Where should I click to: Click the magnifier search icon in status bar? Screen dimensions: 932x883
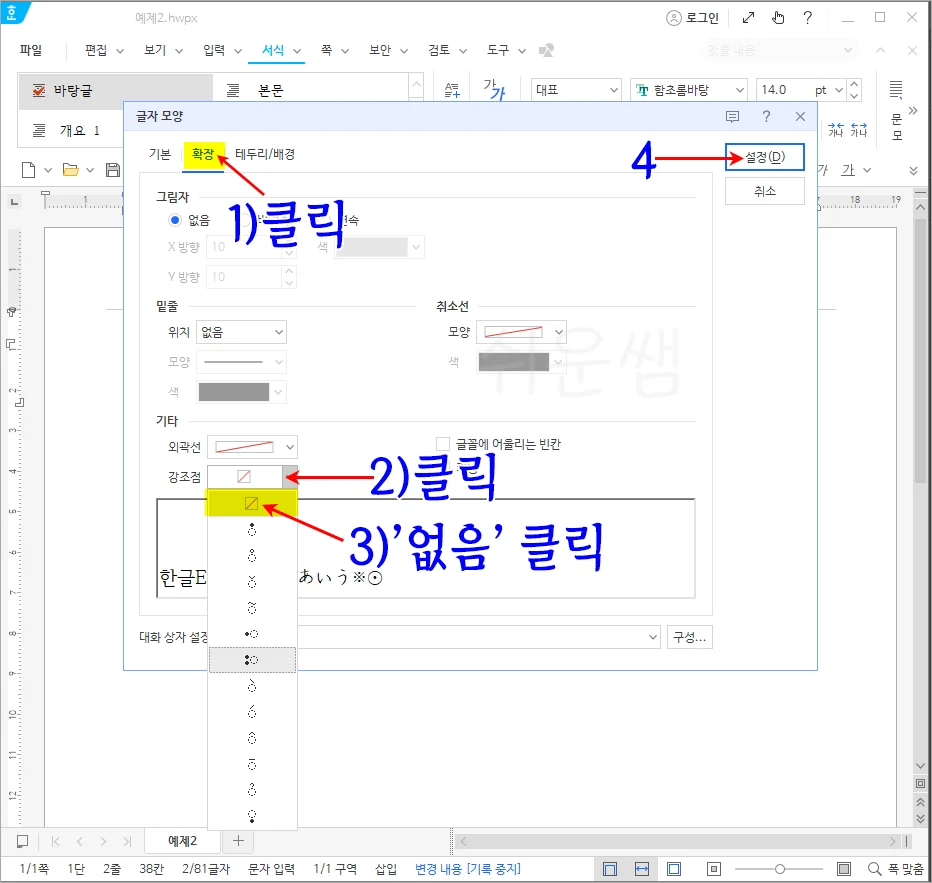point(874,868)
